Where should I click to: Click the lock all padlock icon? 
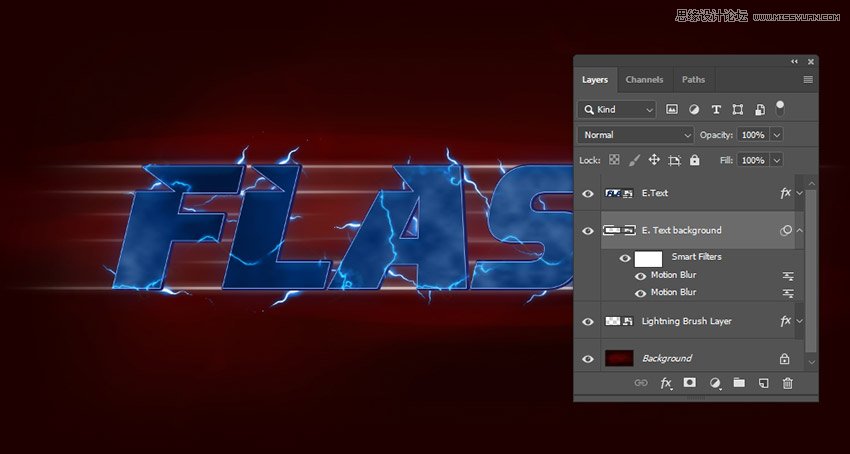tap(695, 160)
